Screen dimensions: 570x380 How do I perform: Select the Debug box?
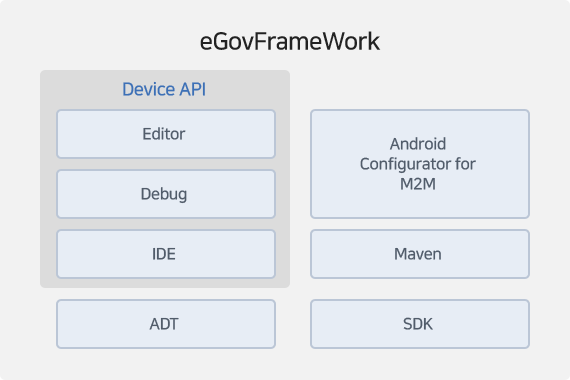click(x=166, y=194)
